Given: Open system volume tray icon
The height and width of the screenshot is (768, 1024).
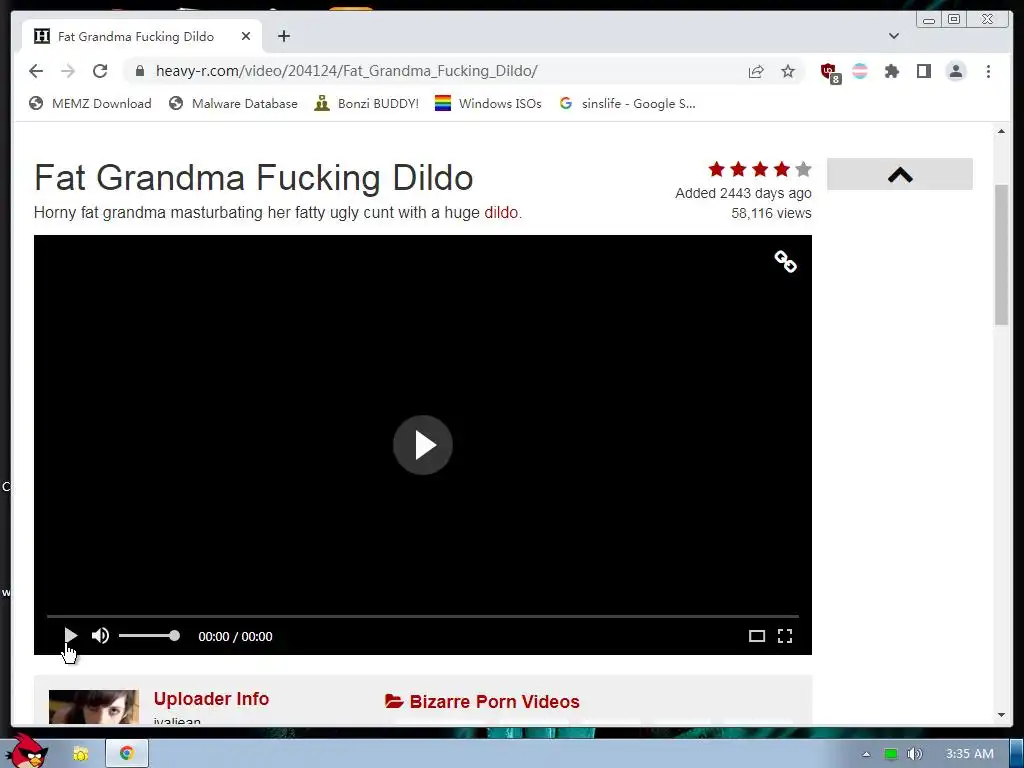Looking at the screenshot, I should coord(914,754).
